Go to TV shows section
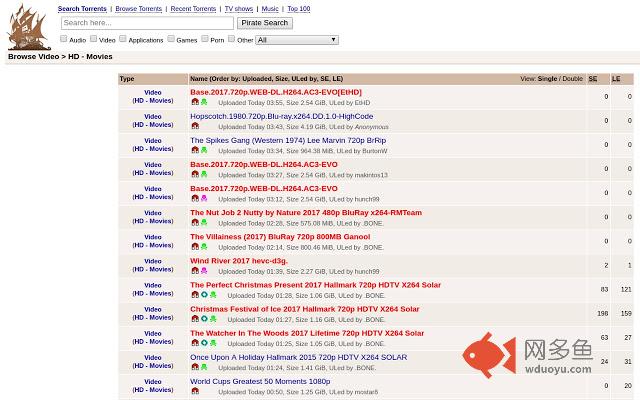Image resolution: width=640 pixels, height=400 pixels. (239, 9)
